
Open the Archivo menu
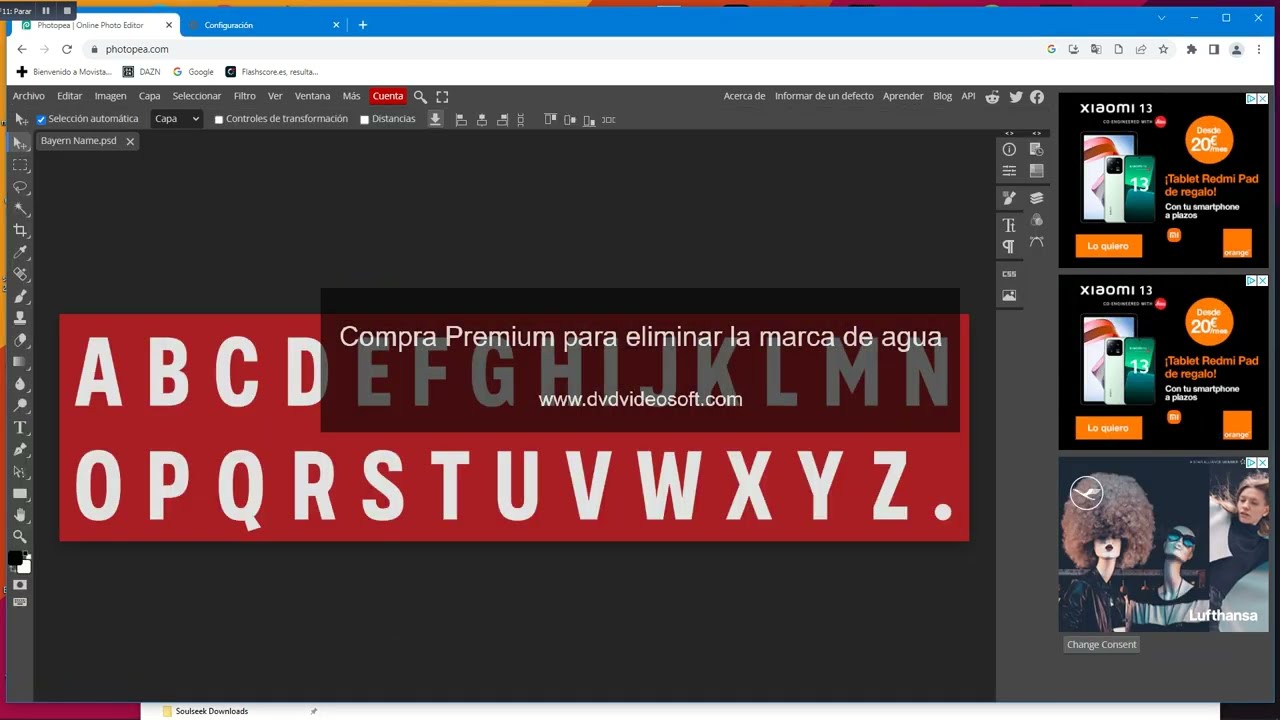29,96
